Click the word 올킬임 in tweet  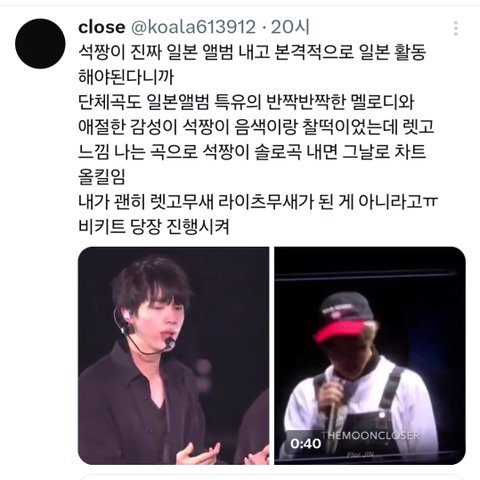(102, 177)
